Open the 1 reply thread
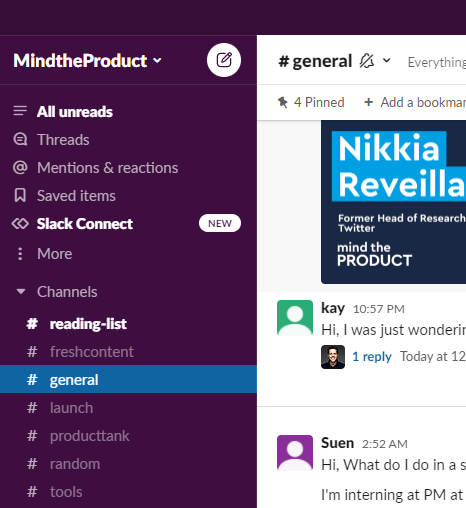This screenshot has width=466, height=508. (372, 356)
